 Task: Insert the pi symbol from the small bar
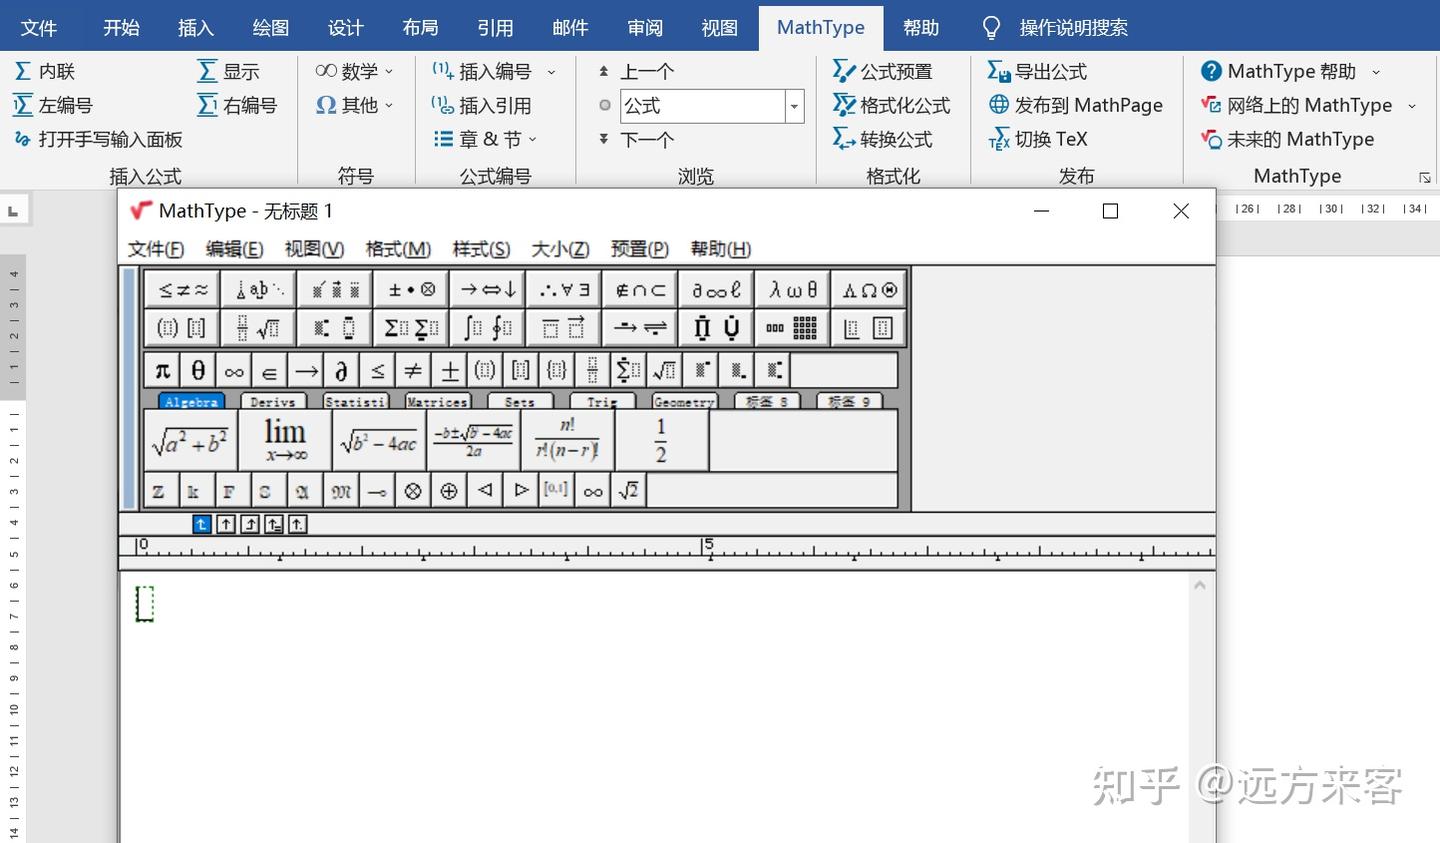(x=161, y=369)
